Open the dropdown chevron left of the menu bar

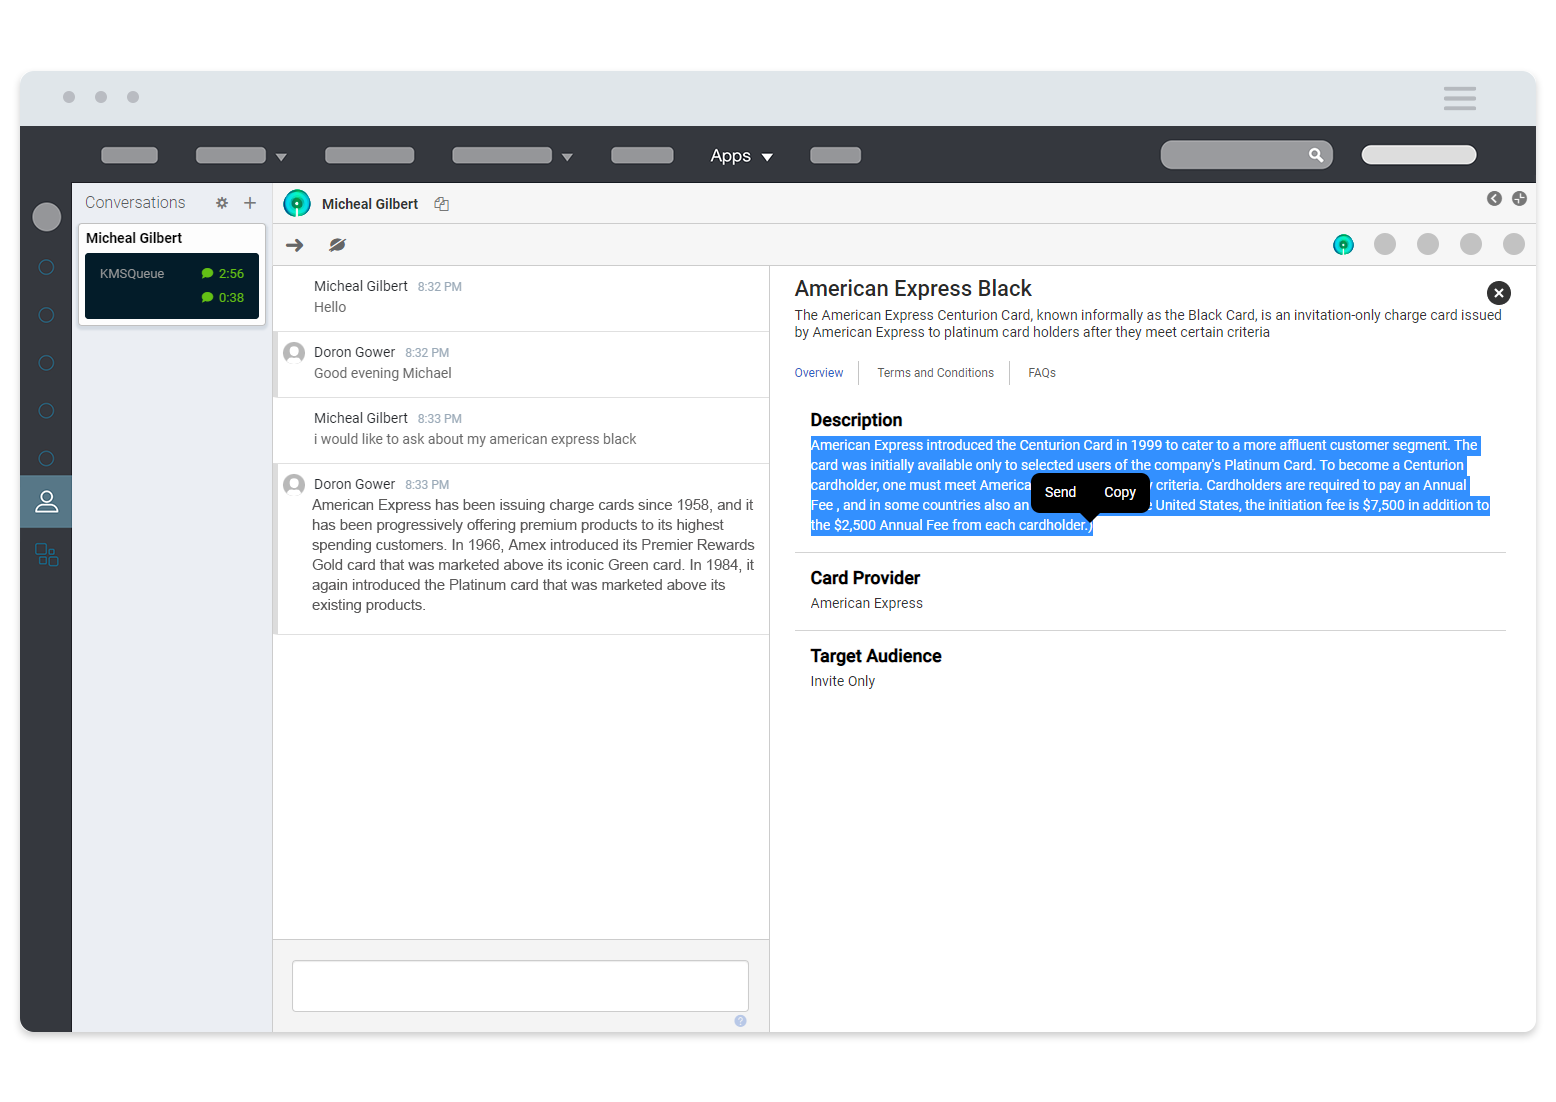click(281, 156)
